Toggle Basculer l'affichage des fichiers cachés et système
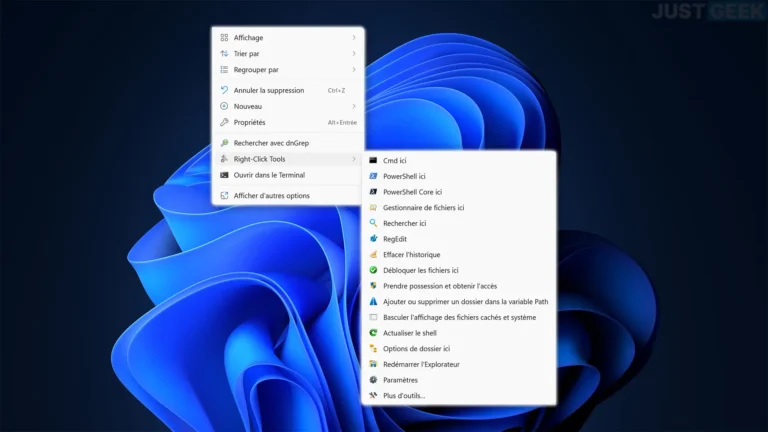The image size is (768, 432). pos(459,317)
